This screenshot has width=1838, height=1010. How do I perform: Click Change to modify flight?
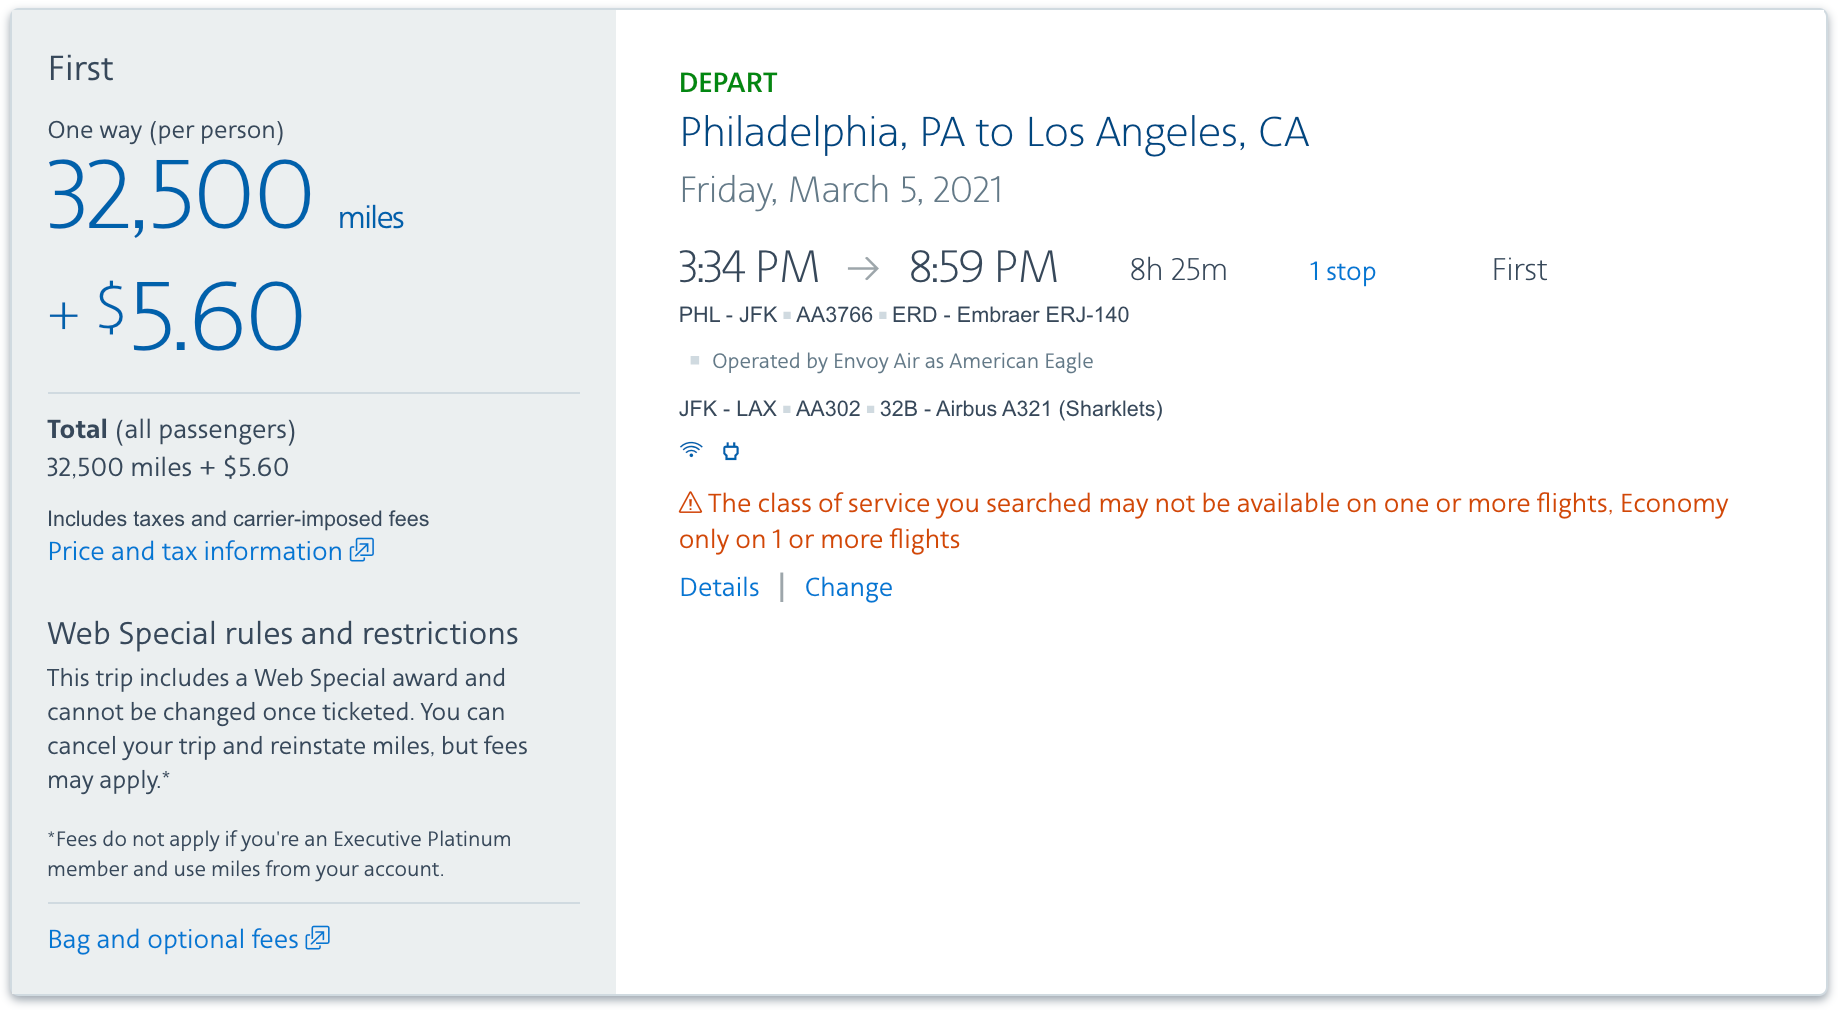pos(848,587)
